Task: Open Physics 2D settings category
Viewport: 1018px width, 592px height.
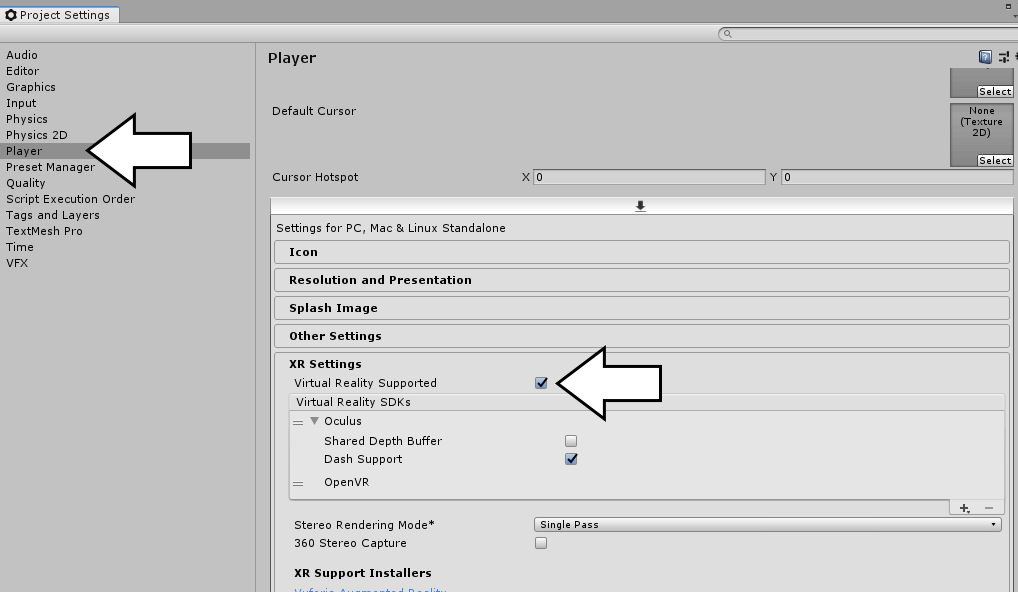Action: point(37,135)
